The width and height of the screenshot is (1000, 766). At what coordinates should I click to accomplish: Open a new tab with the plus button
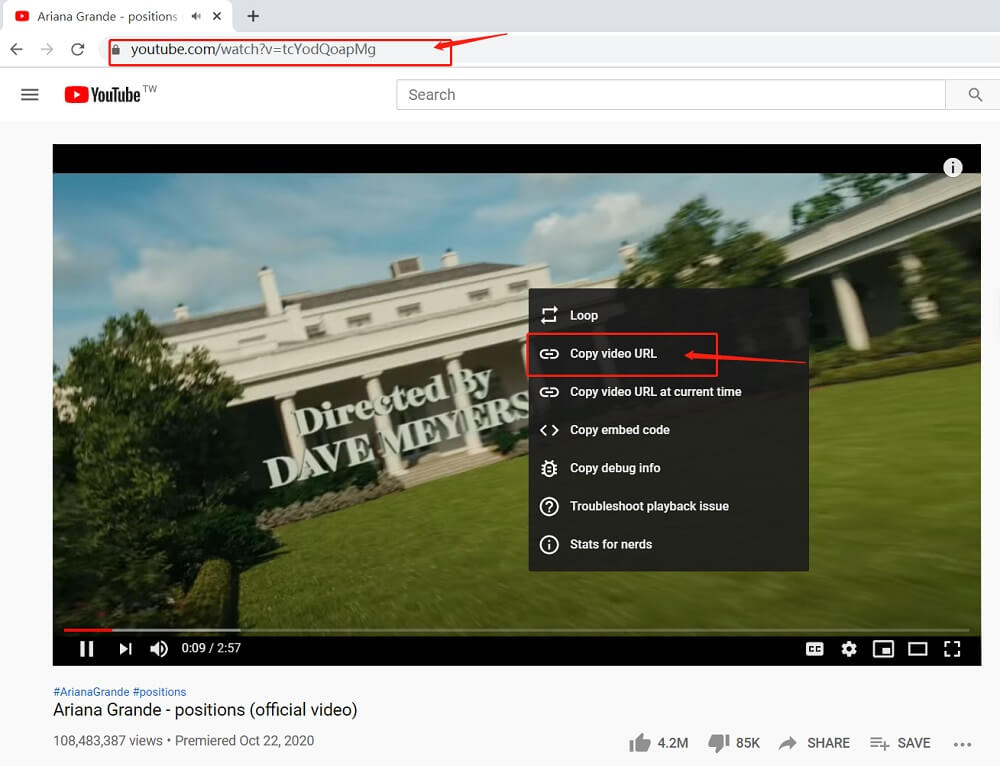(253, 16)
